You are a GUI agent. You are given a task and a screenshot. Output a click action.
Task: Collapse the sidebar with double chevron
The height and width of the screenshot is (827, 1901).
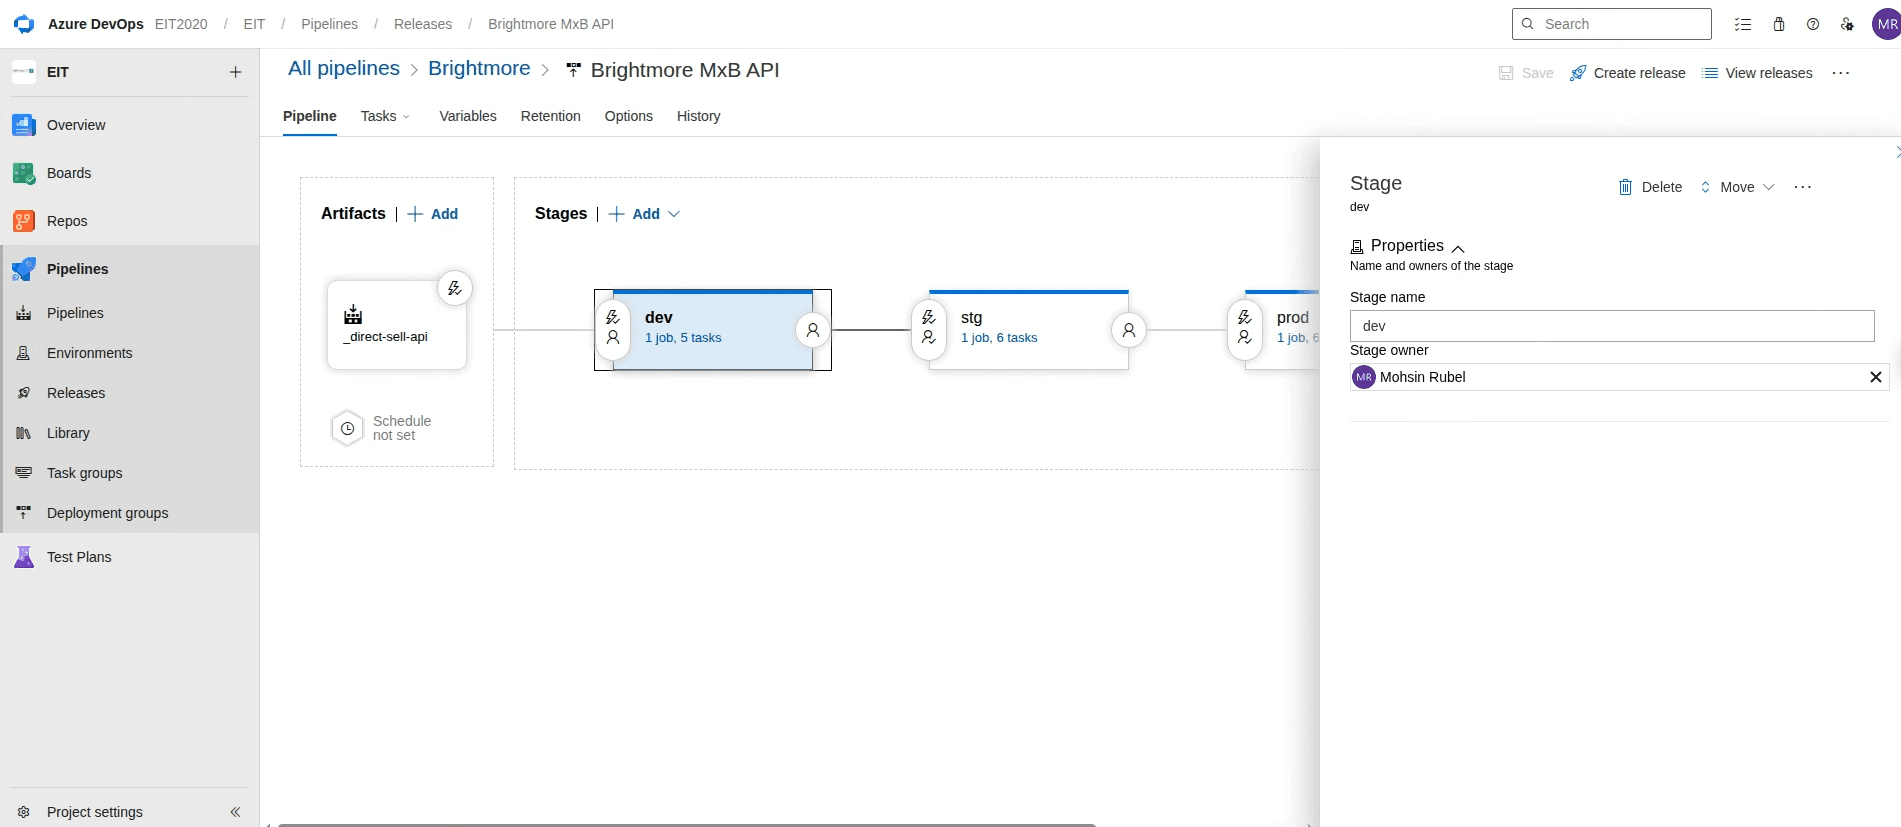pyautogui.click(x=236, y=812)
